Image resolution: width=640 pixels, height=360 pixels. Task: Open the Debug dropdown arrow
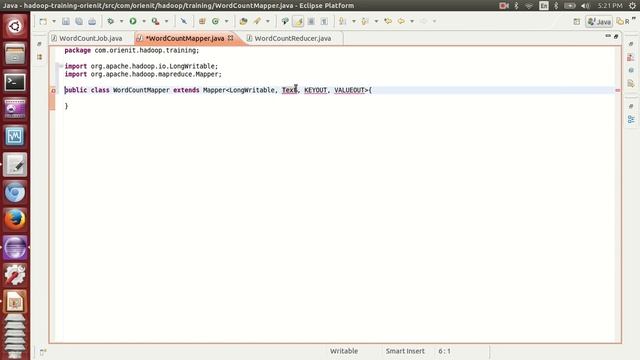(x=121, y=21)
